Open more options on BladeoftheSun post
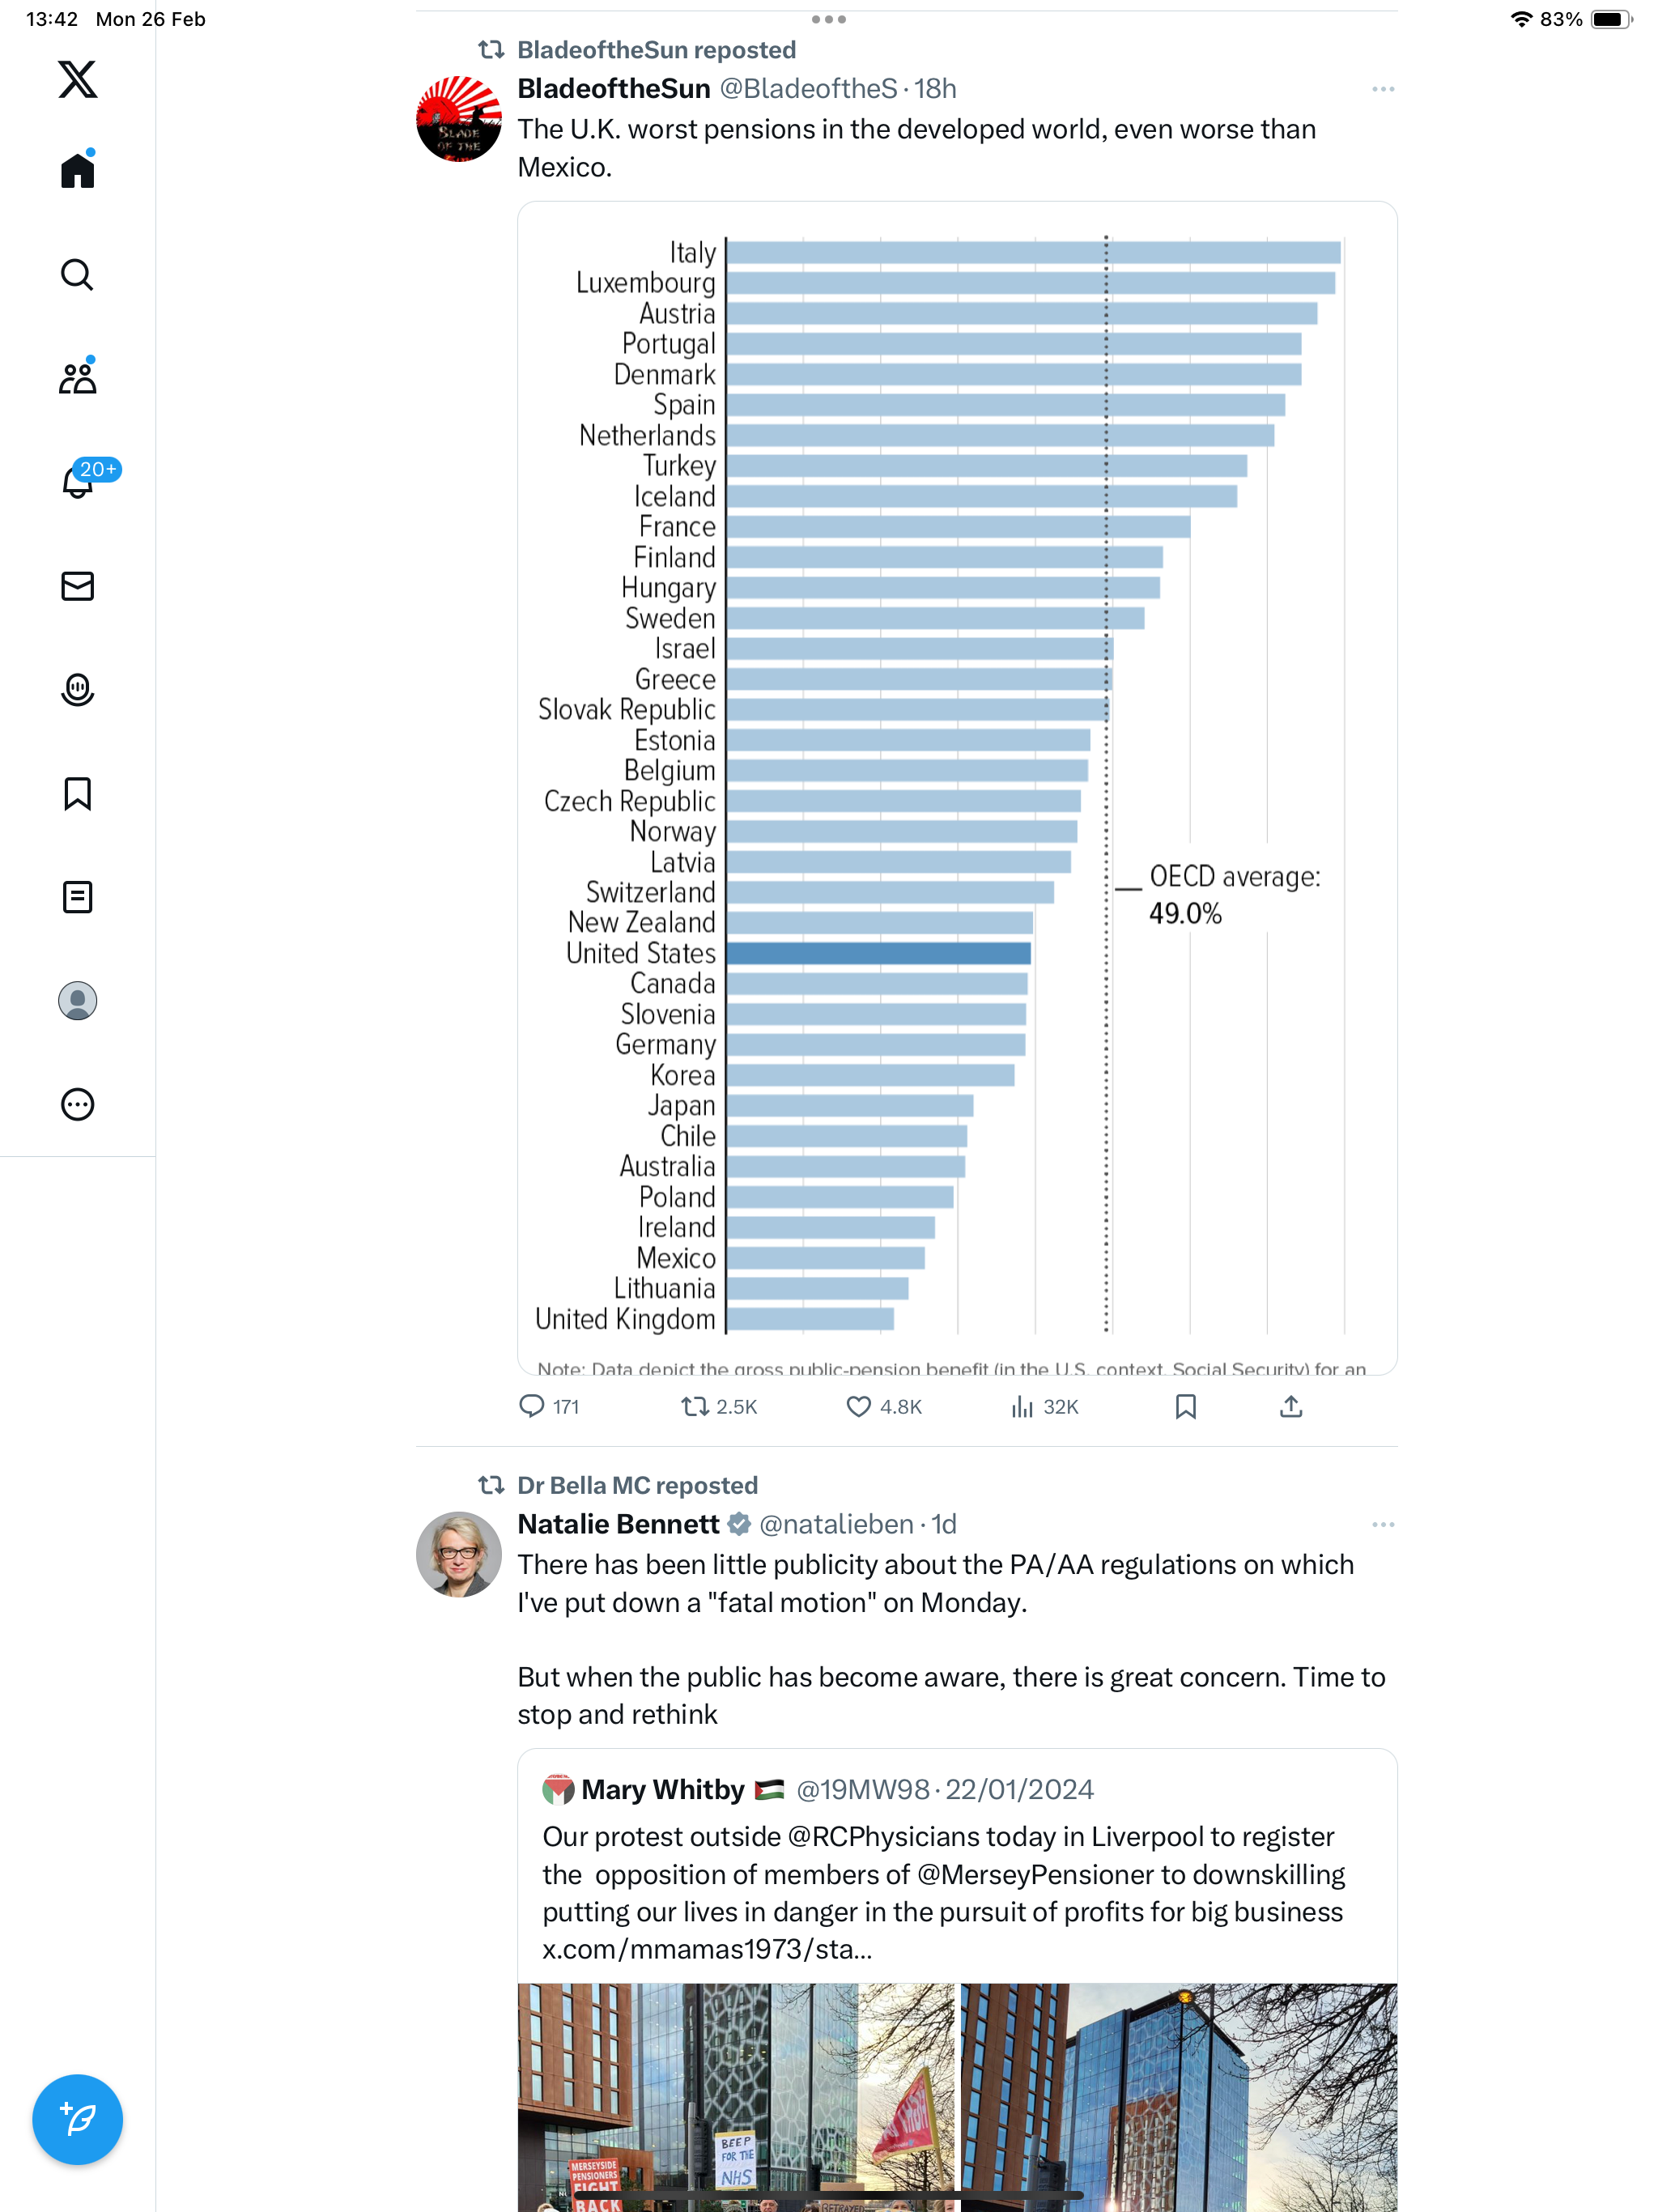The width and height of the screenshot is (1658, 2212). (x=1383, y=89)
